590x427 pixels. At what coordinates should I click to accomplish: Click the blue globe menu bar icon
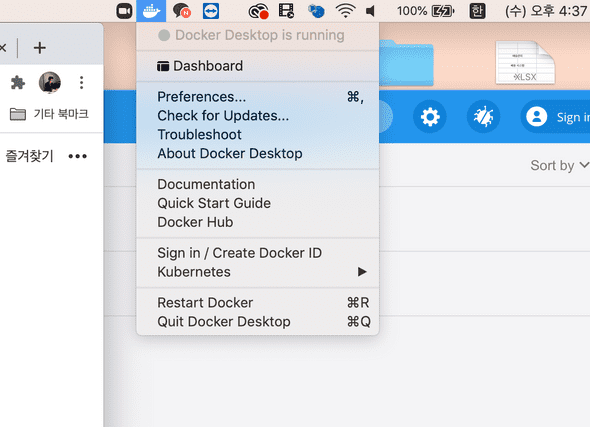pyautogui.click(x=316, y=11)
